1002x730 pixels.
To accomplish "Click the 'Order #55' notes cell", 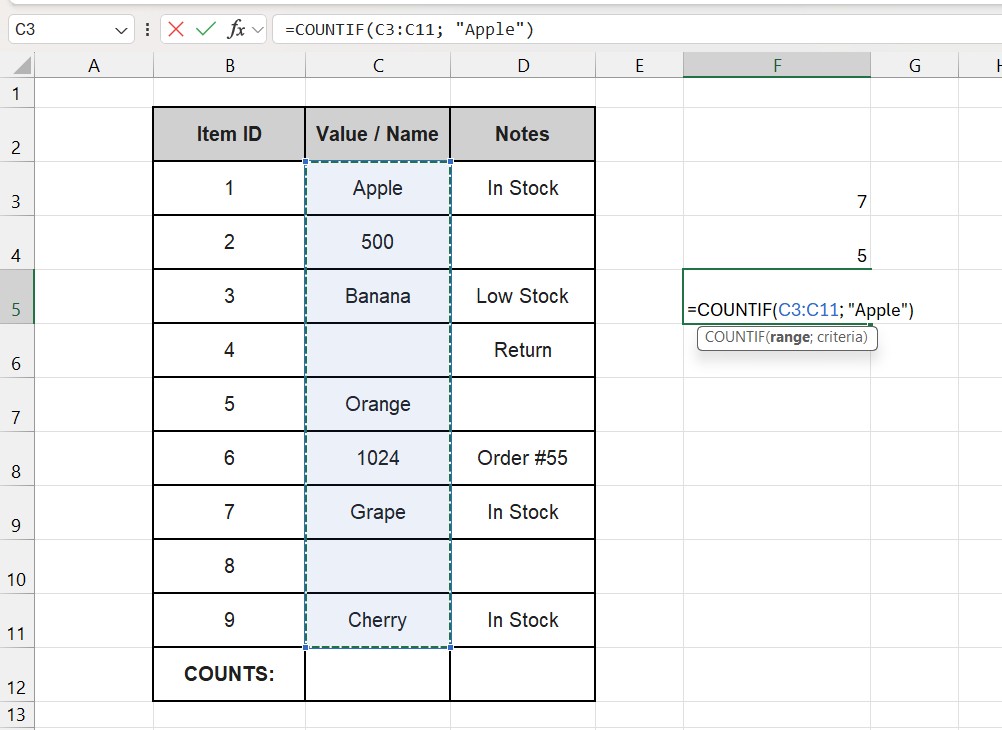I will pos(522,458).
